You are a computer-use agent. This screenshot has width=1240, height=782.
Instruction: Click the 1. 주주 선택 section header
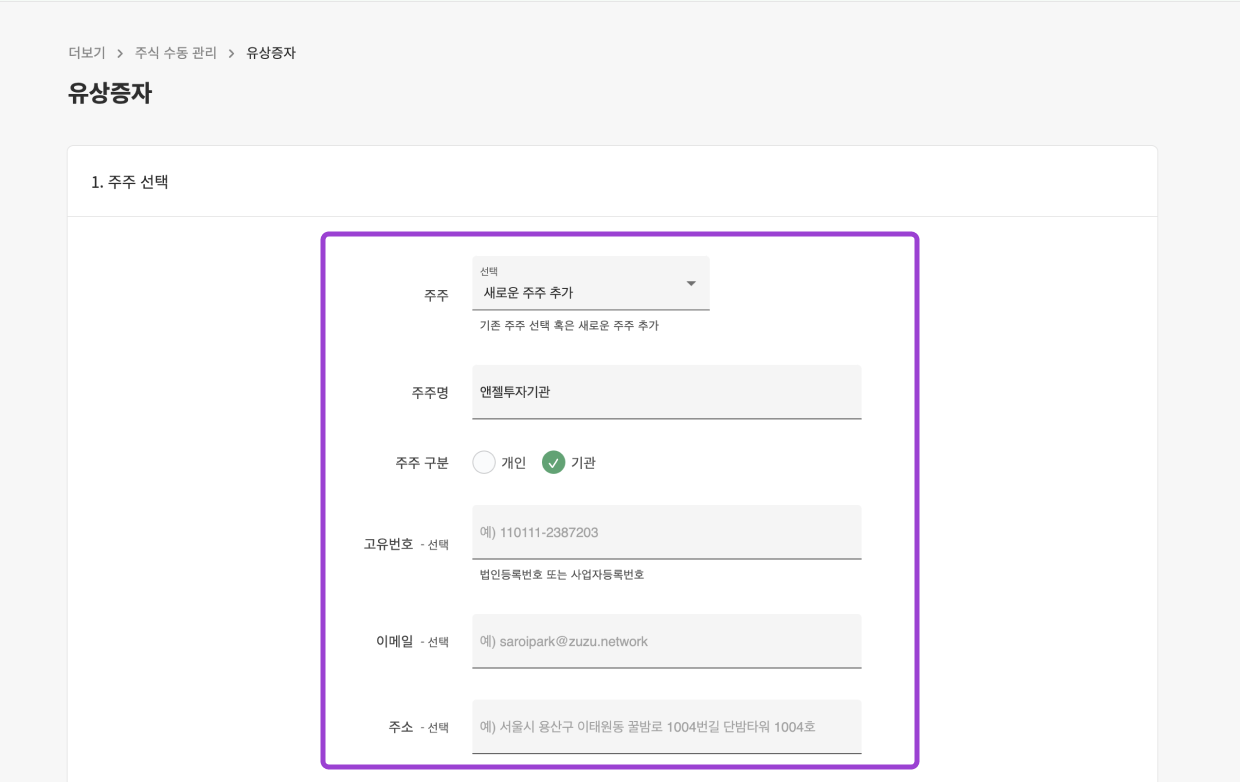click(130, 182)
